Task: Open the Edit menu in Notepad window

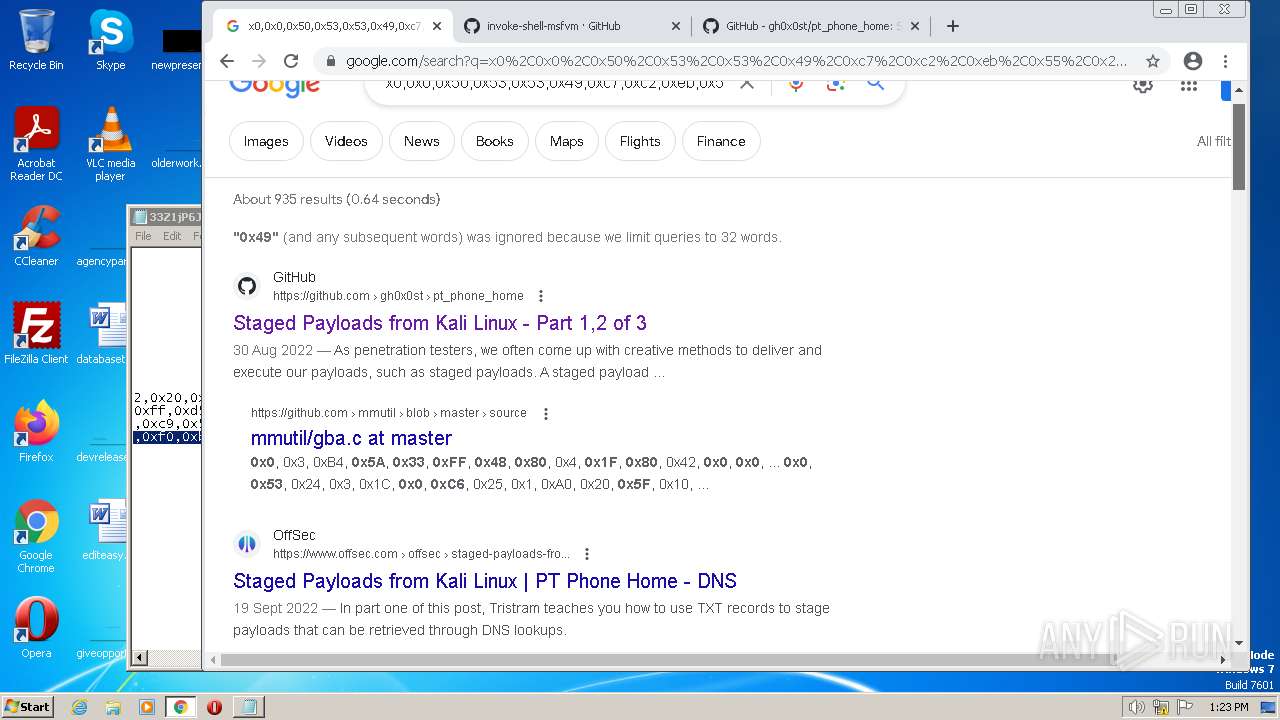Action: point(172,236)
